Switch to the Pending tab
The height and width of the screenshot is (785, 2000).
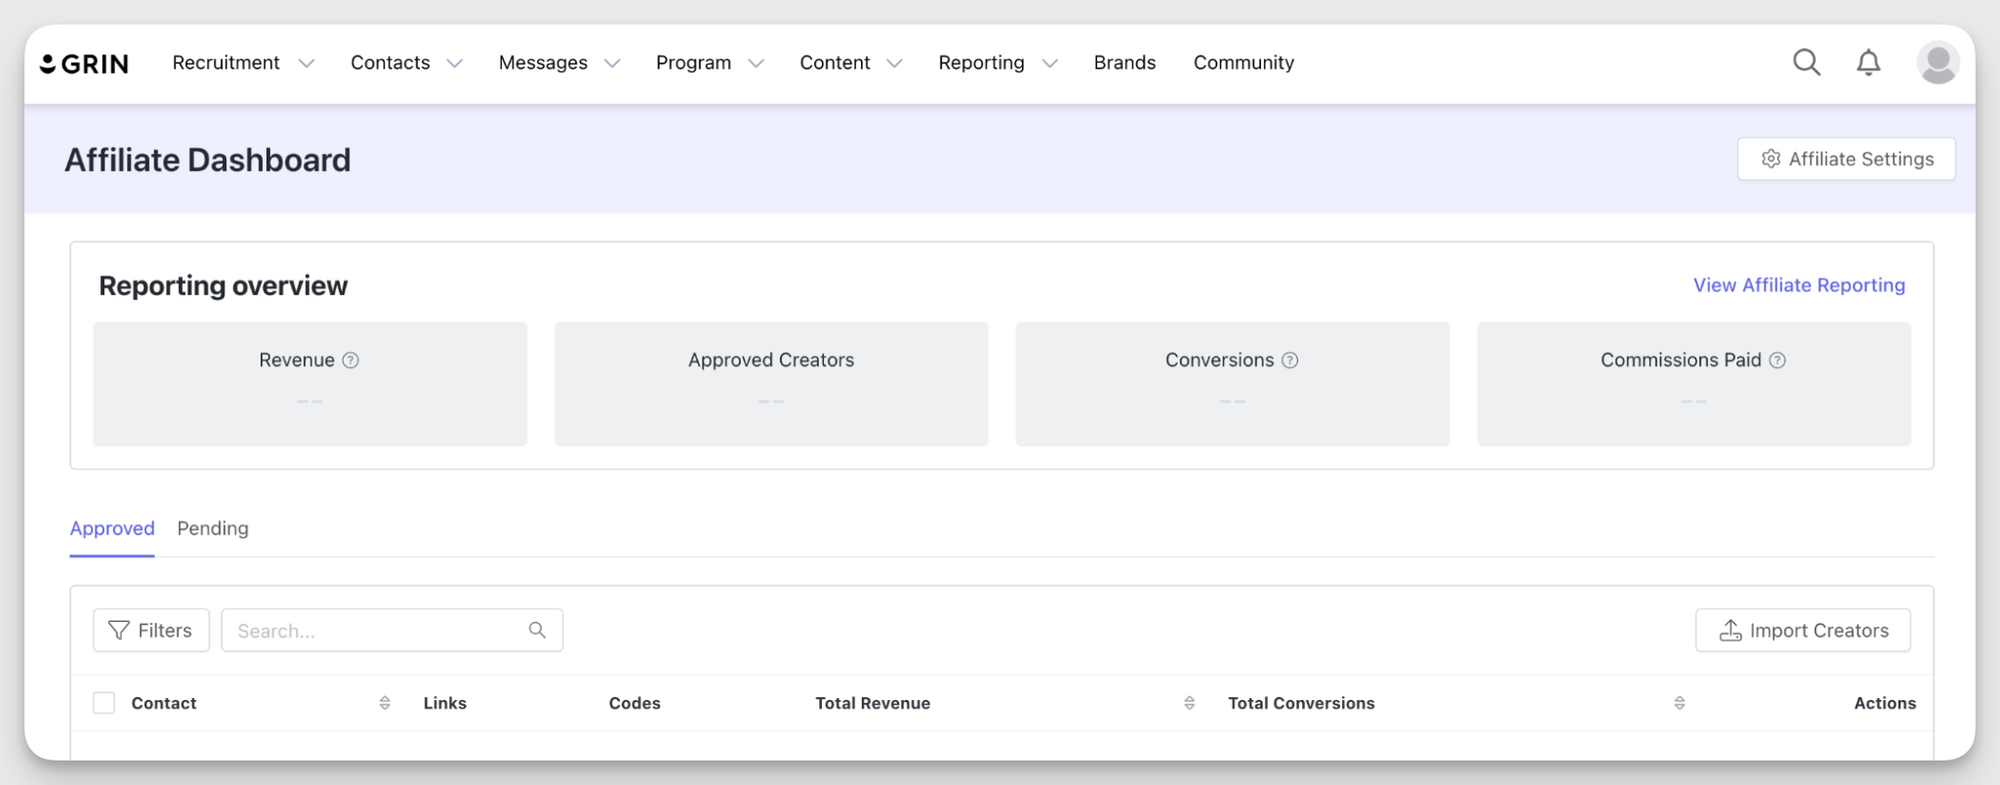tap(213, 528)
